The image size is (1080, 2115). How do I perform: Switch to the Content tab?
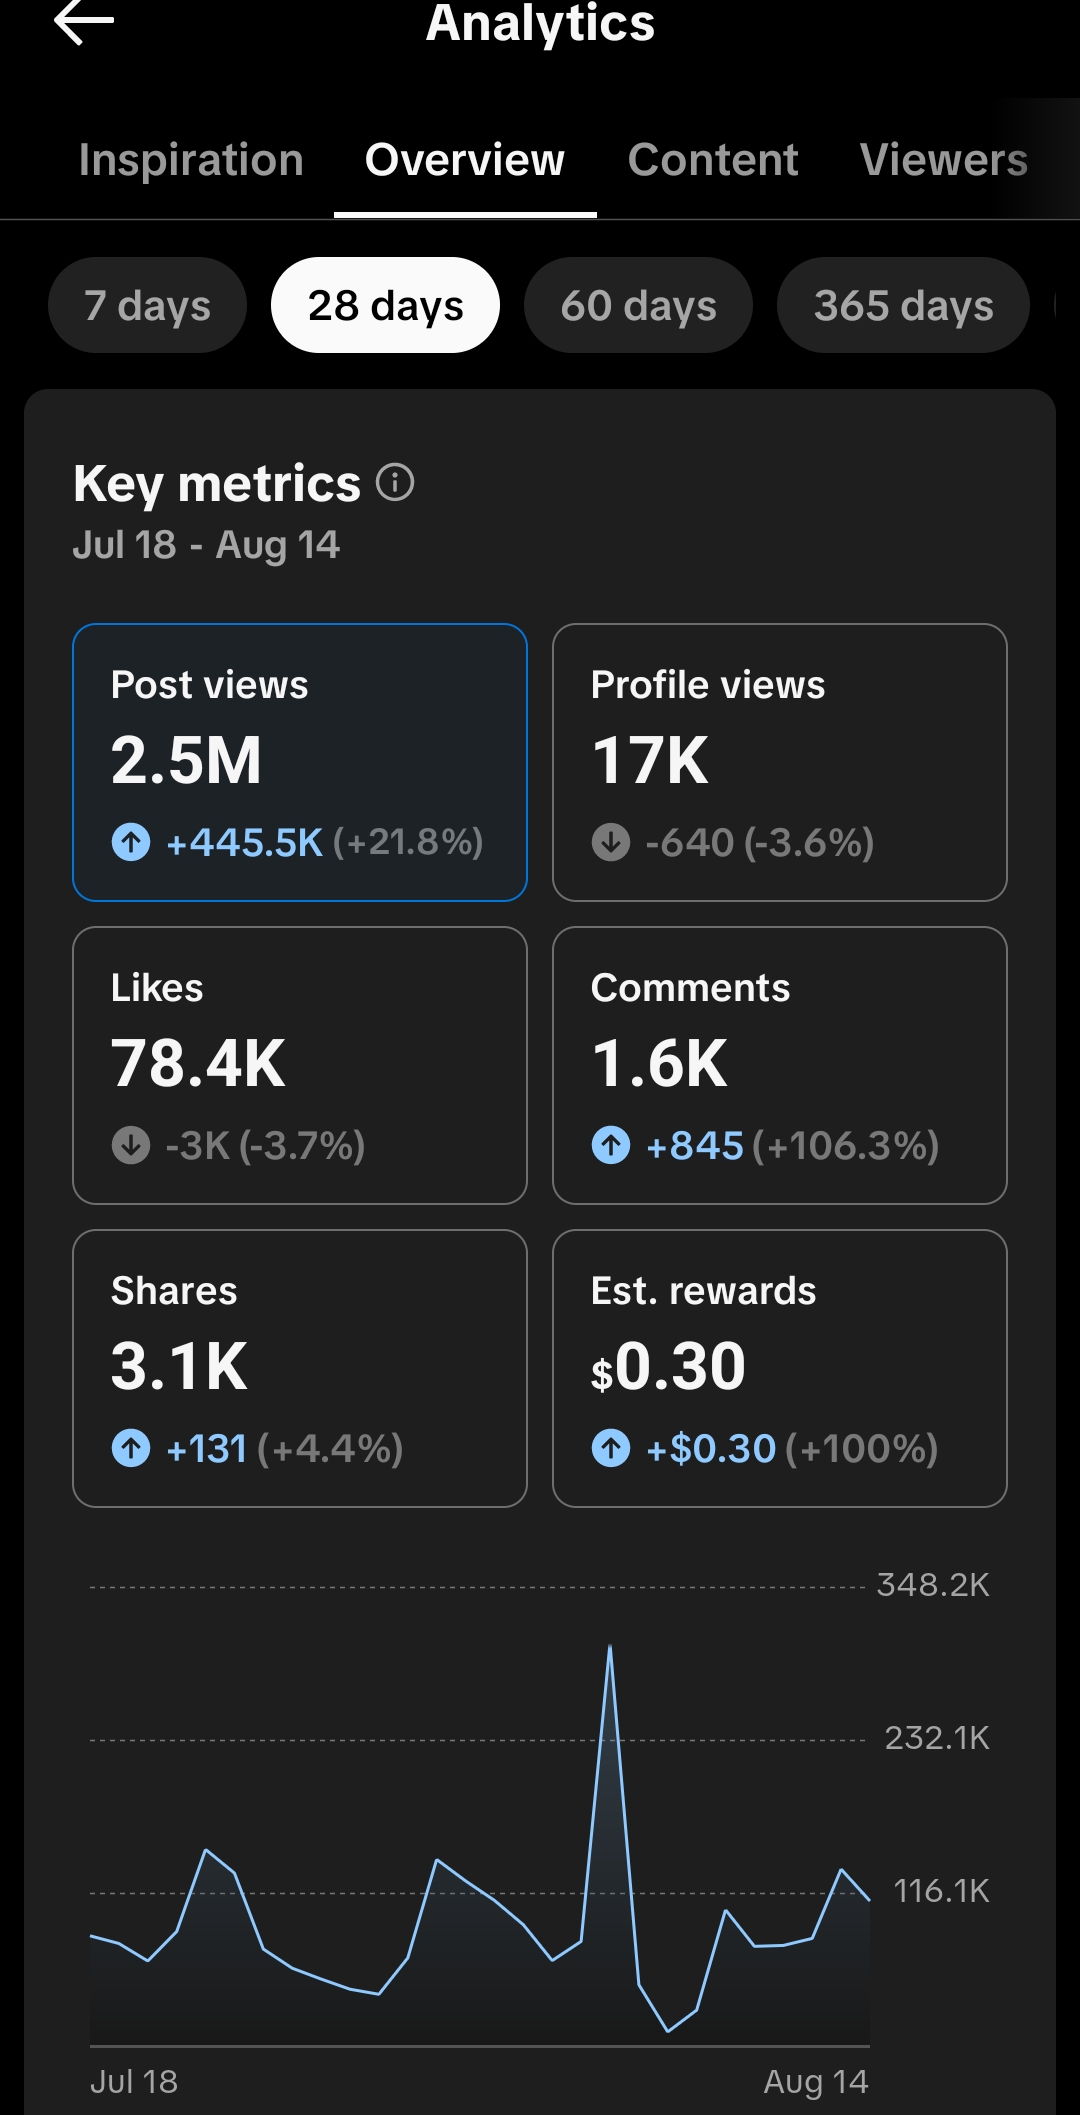[713, 160]
